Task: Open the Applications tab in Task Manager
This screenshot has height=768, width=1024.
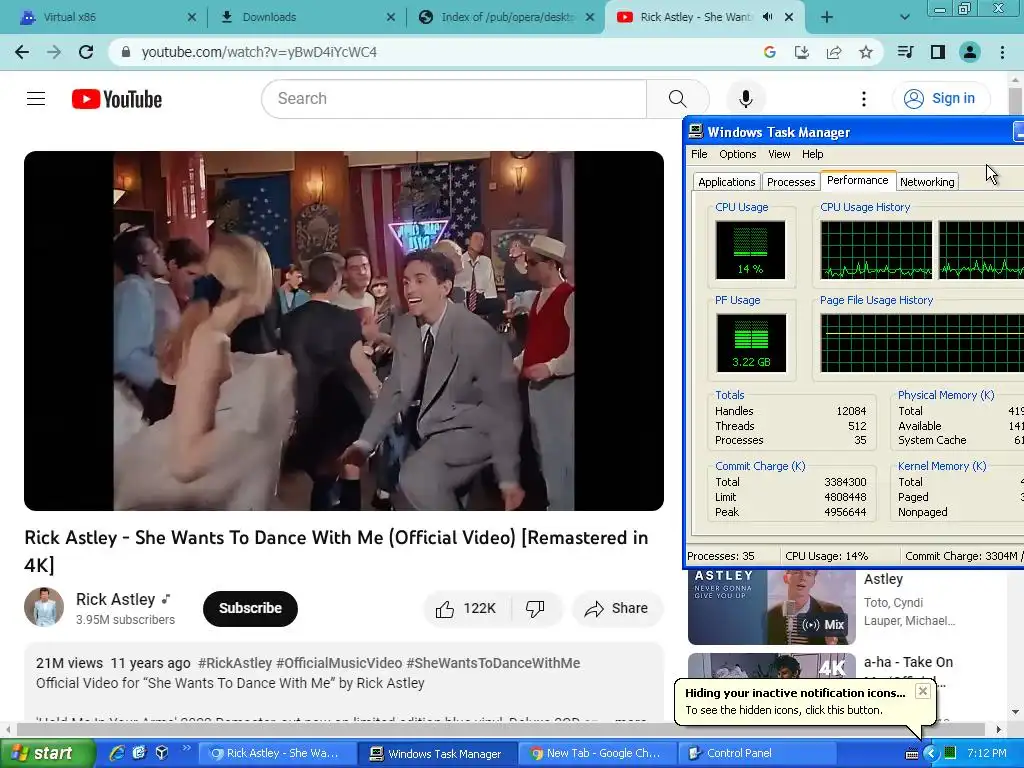Action: click(x=726, y=182)
